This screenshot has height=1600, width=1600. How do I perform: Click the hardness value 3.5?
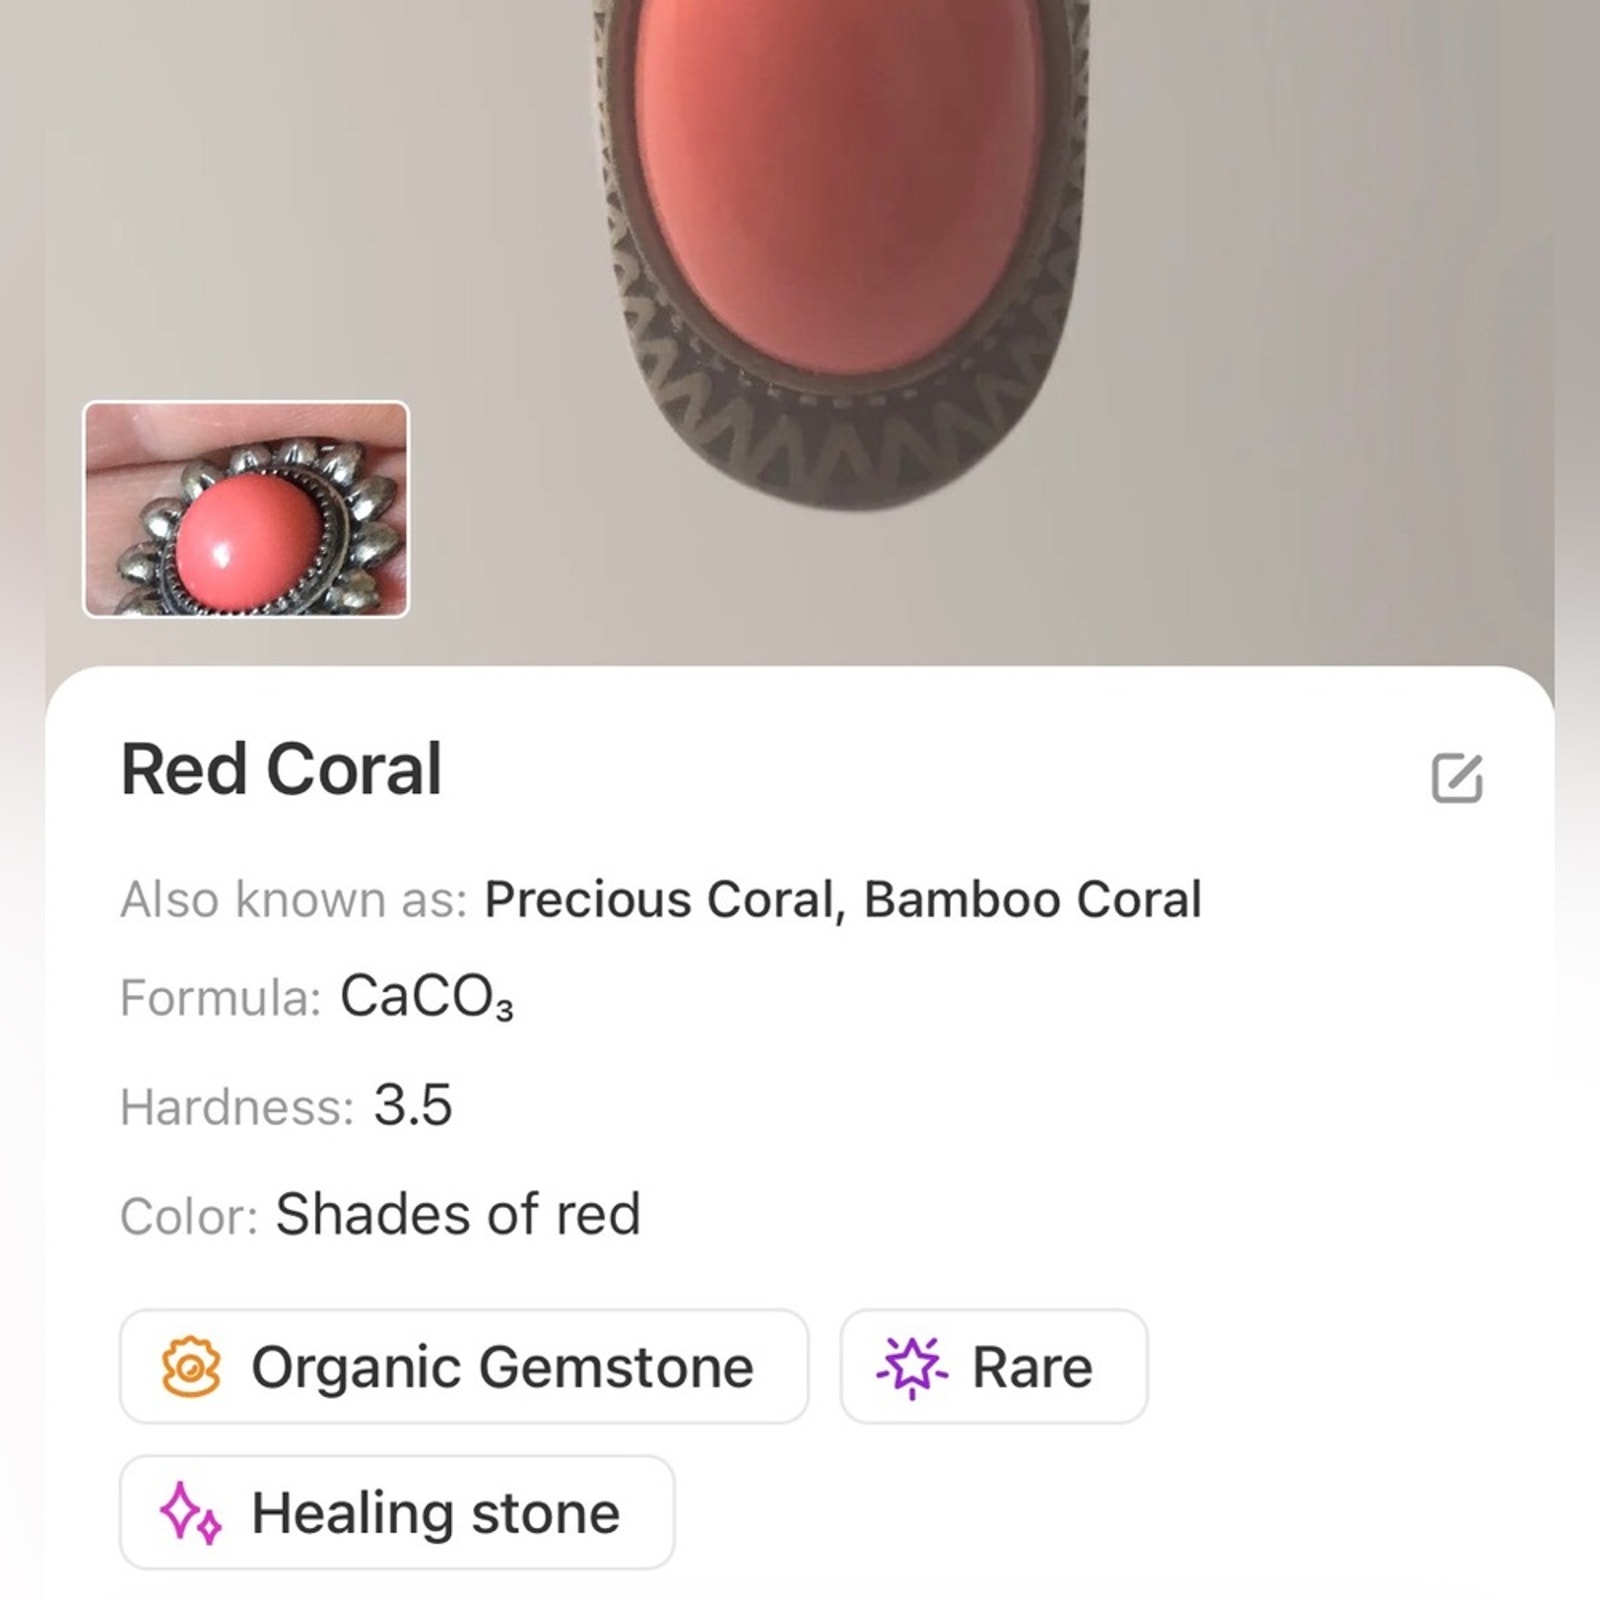[413, 1105]
